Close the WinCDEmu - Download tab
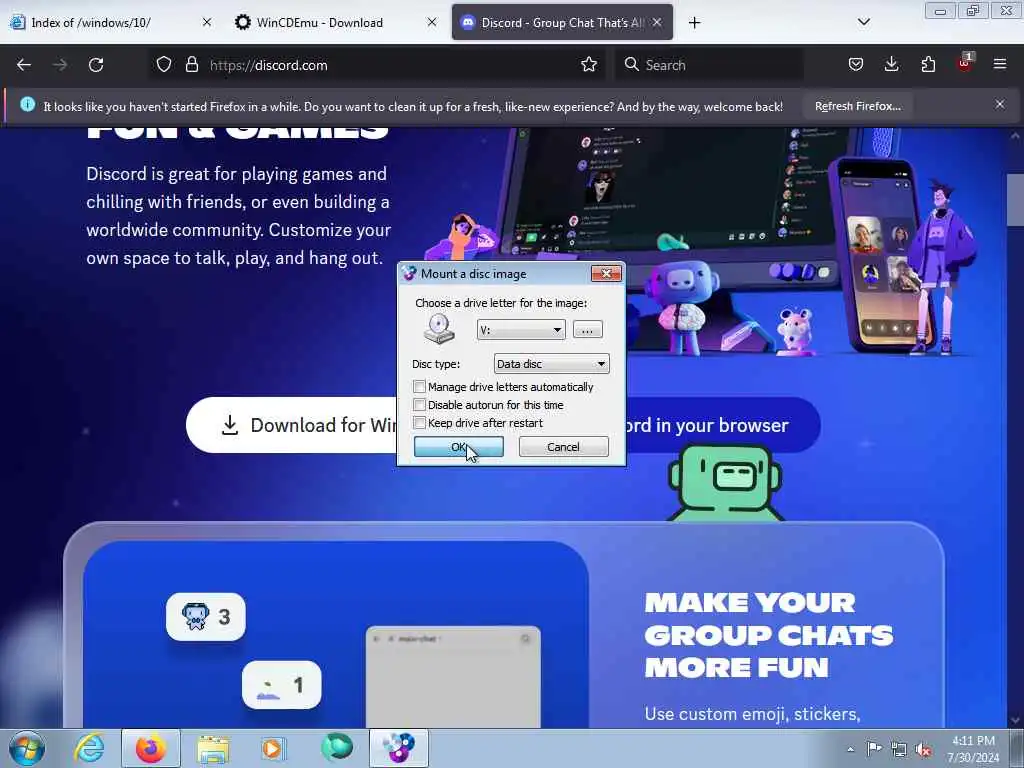 [432, 23]
